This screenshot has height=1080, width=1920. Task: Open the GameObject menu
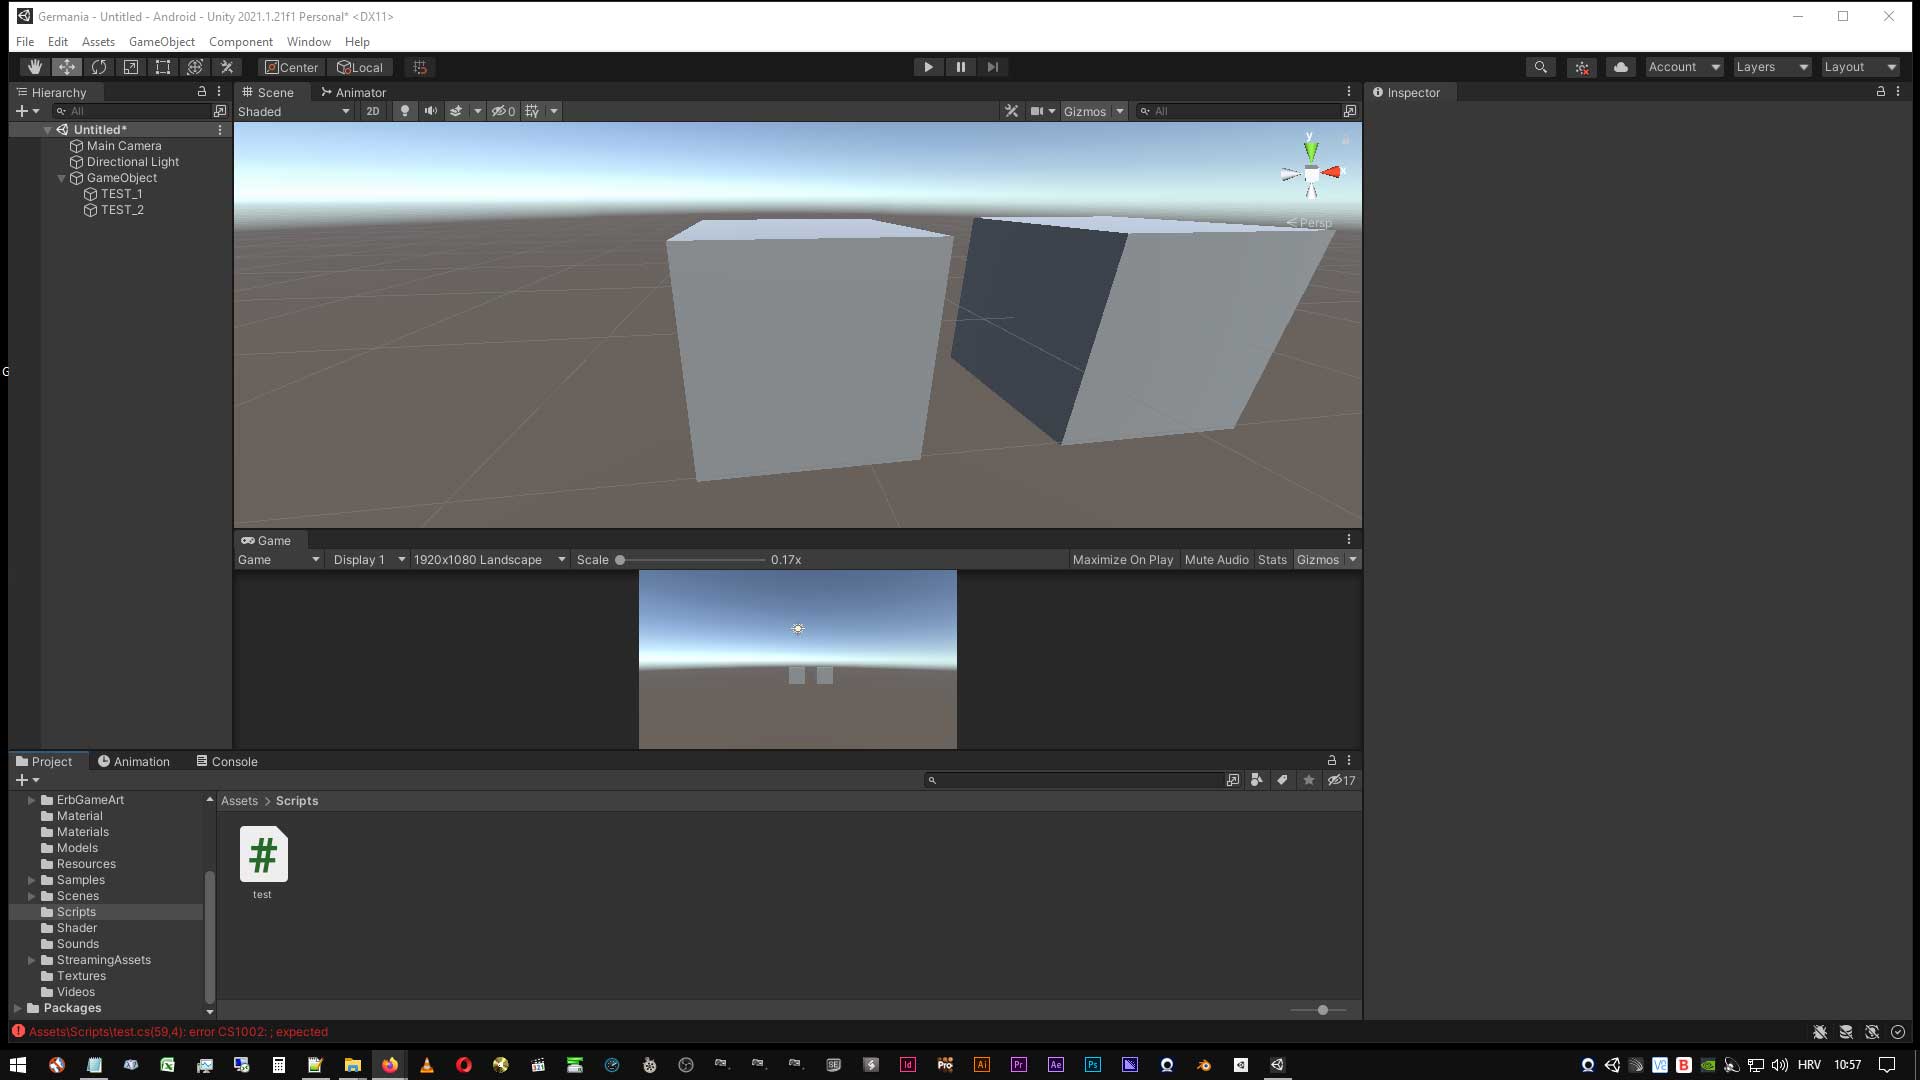[162, 42]
